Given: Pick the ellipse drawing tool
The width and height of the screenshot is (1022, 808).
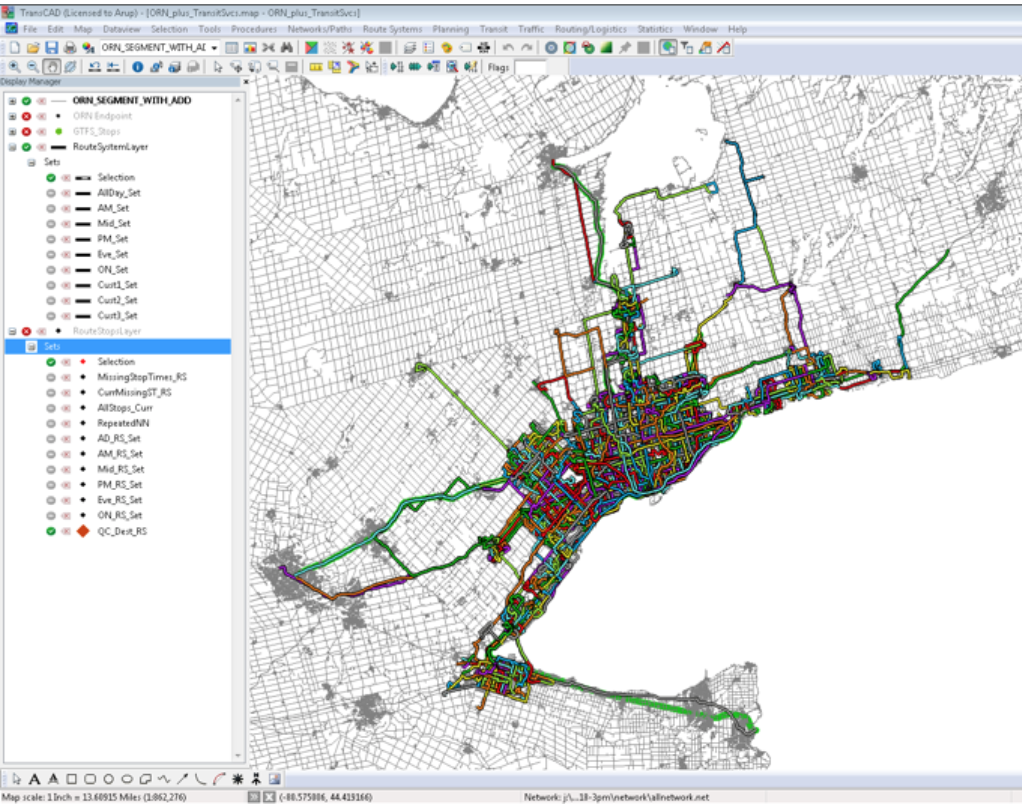Looking at the screenshot, I should pos(126,779).
